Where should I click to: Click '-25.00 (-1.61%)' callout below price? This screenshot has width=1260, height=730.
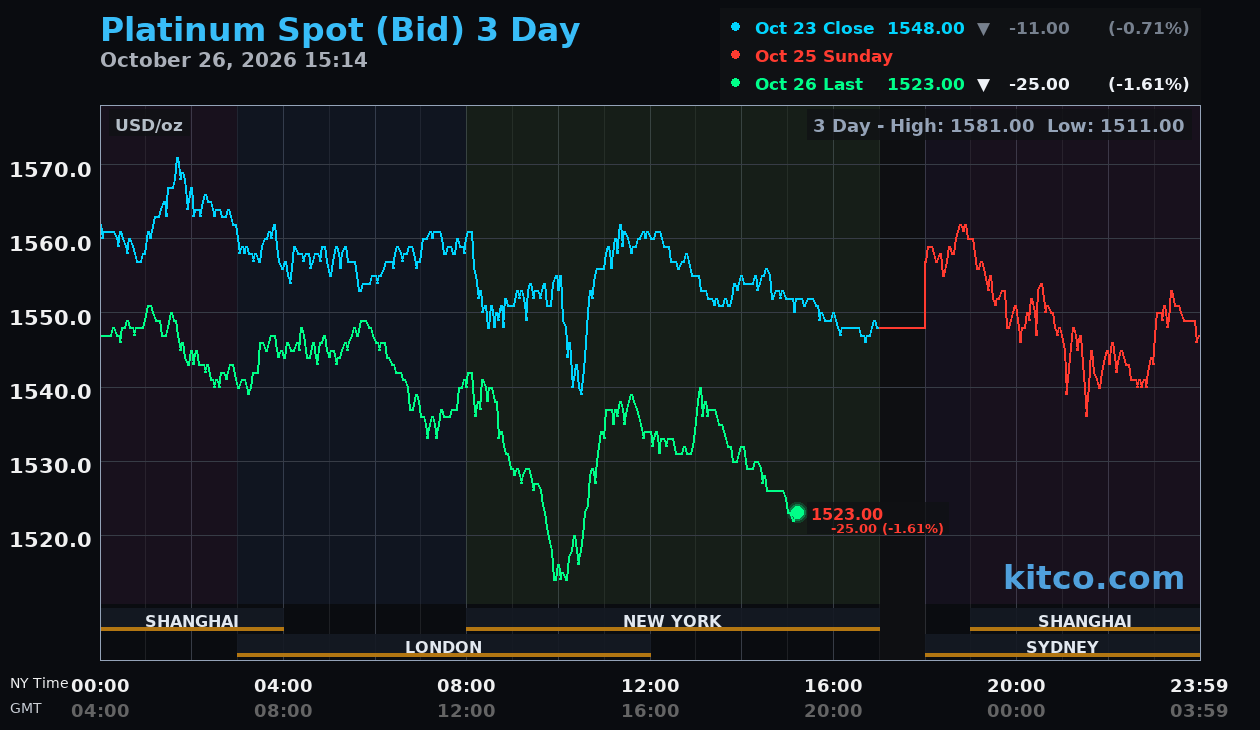[887, 529]
